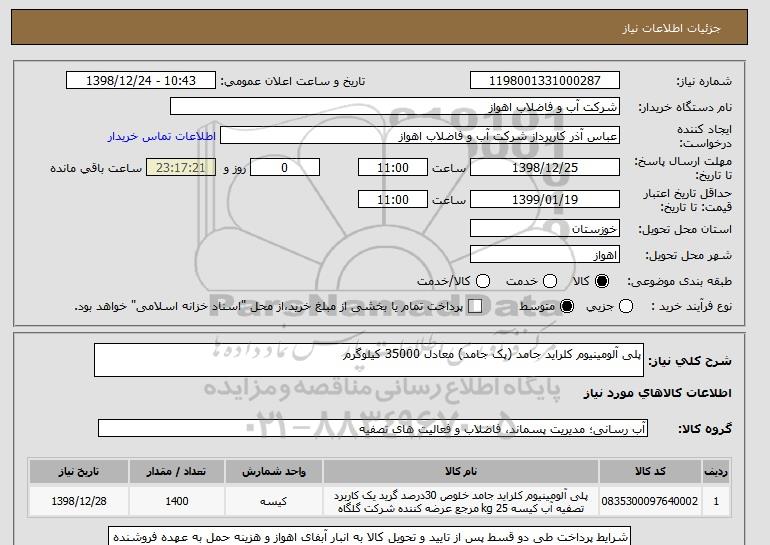Click the ساعت باقی مانده label

(x=96, y=168)
